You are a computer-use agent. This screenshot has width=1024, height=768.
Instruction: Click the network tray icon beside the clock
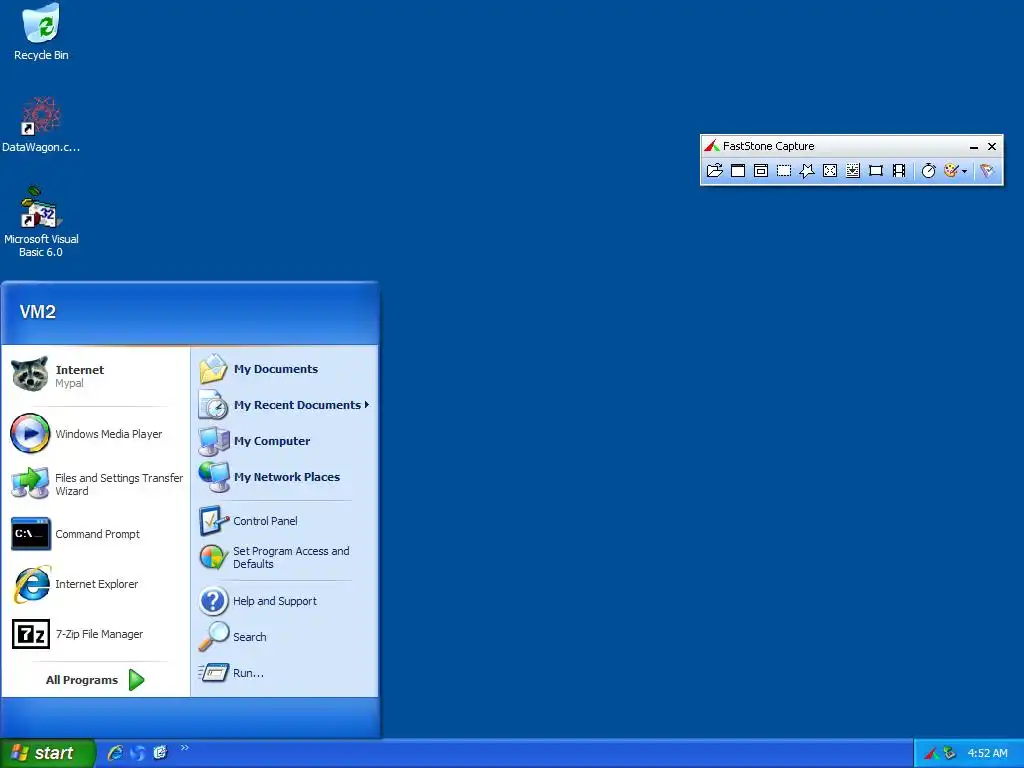click(949, 754)
